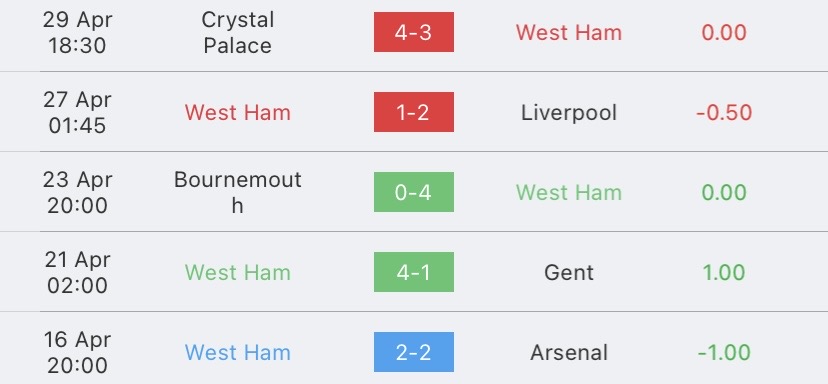Open the red 4-3 score badge

pos(413,32)
